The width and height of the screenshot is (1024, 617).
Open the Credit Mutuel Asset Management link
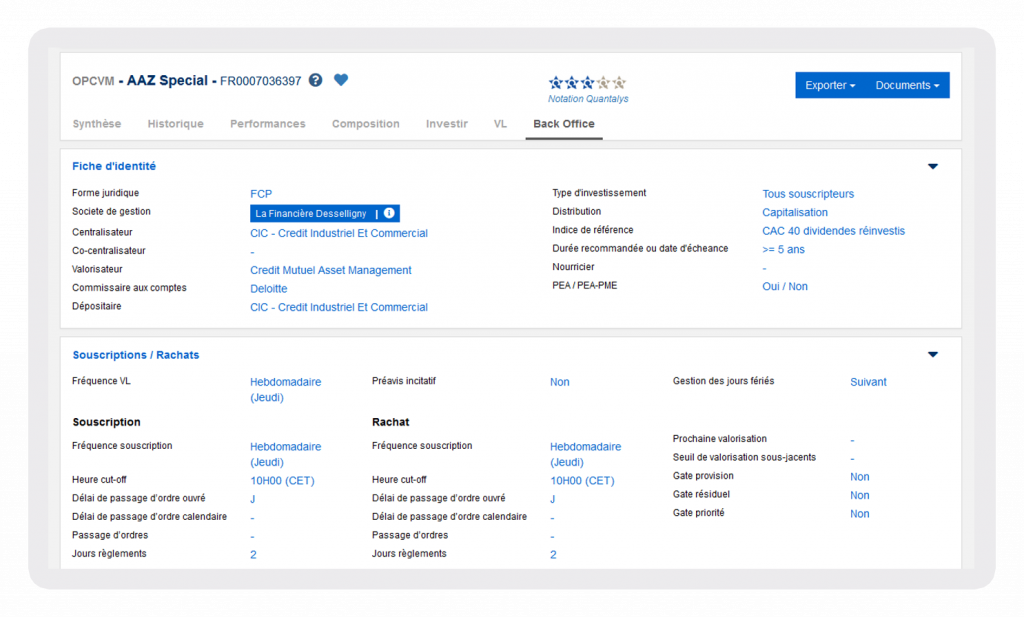tap(331, 270)
